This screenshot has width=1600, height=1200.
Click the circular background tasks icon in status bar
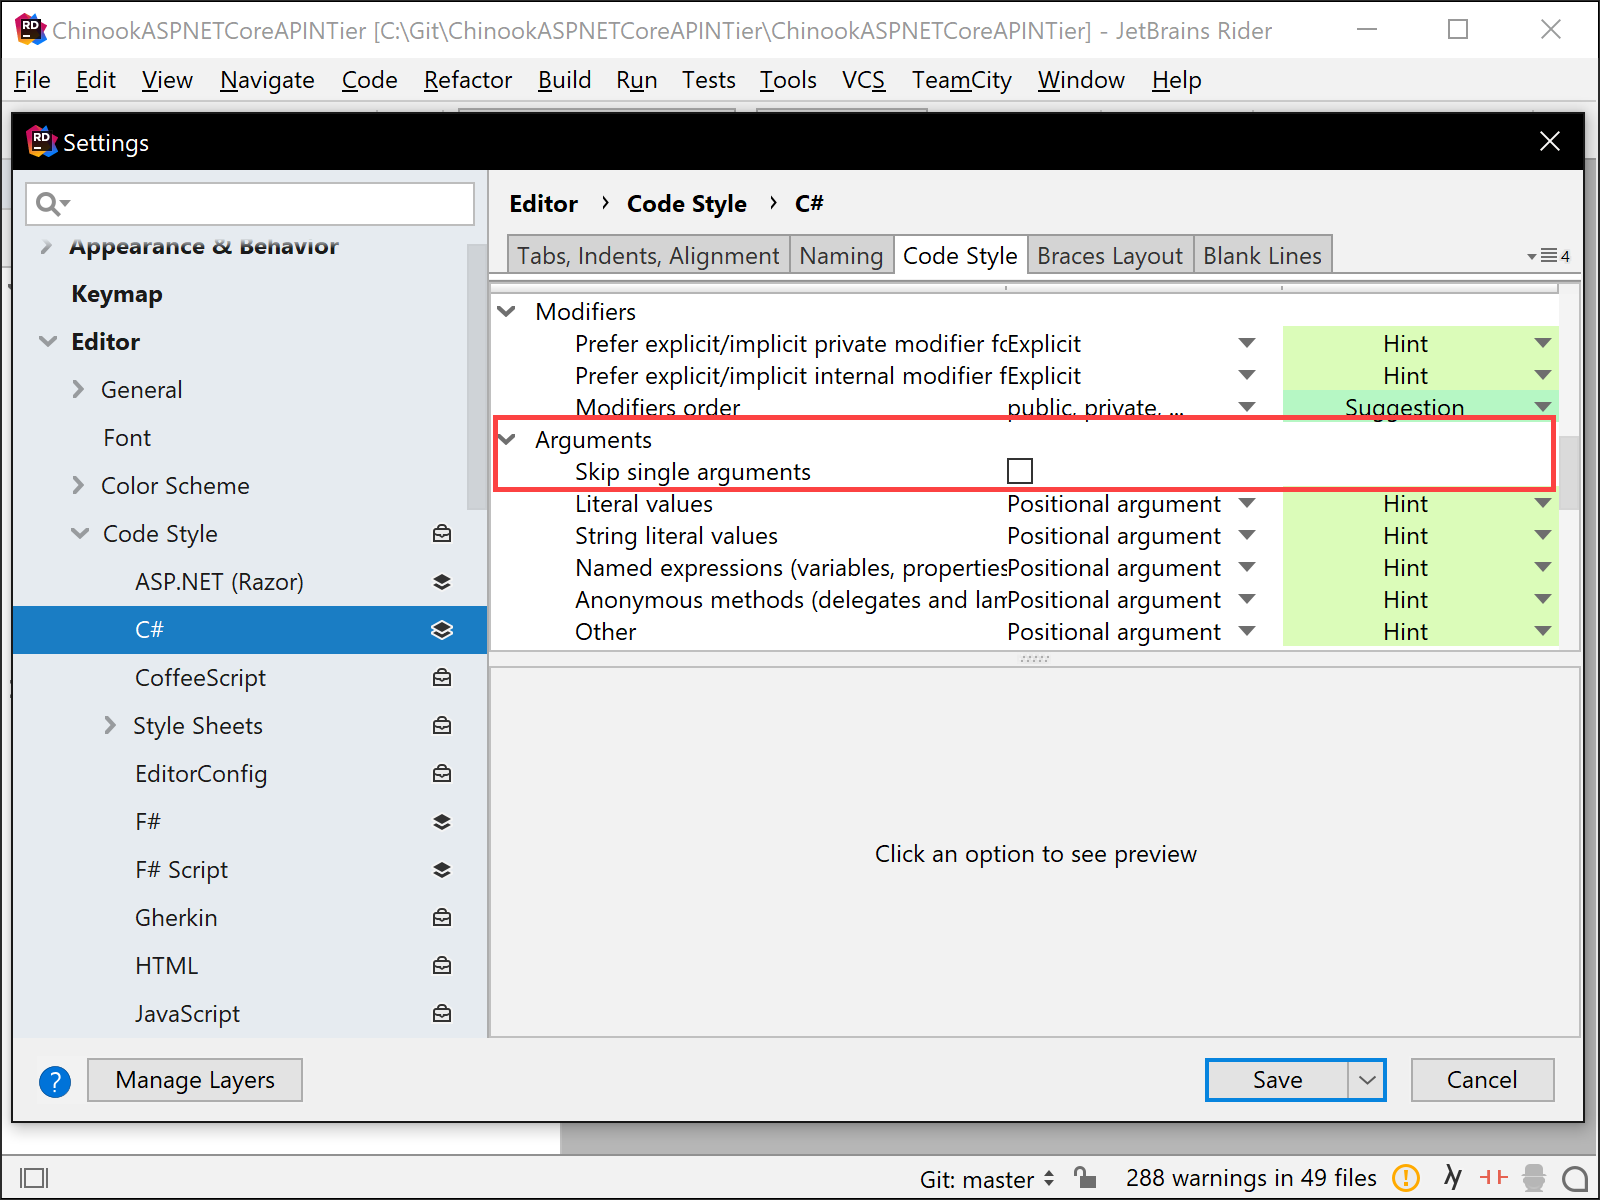click(1575, 1179)
